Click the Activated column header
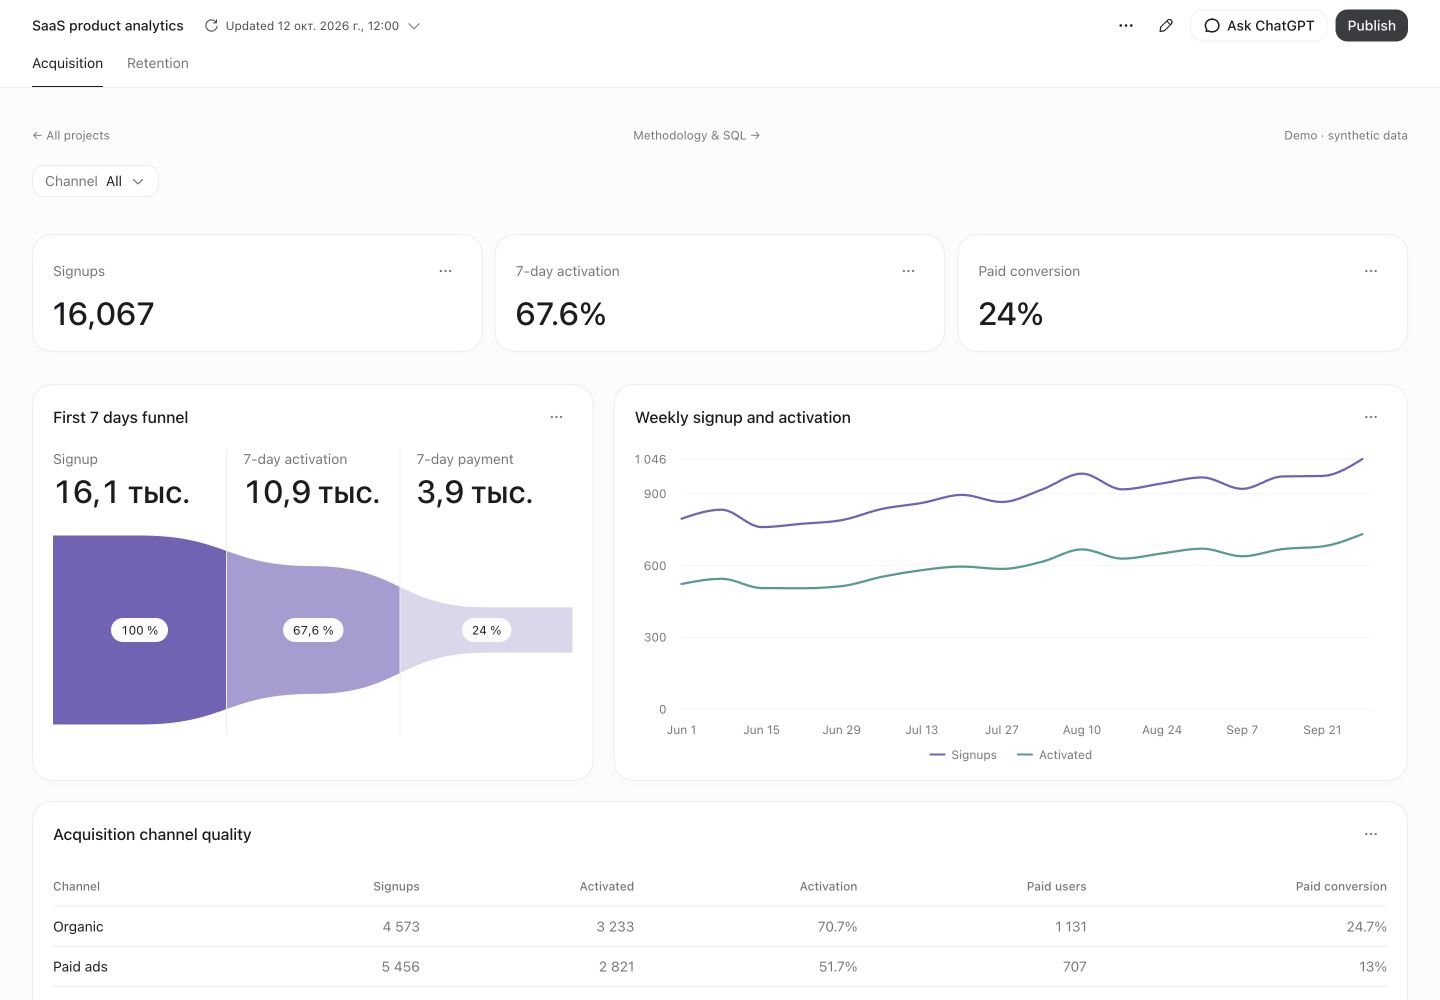This screenshot has width=1440, height=1000. point(607,886)
